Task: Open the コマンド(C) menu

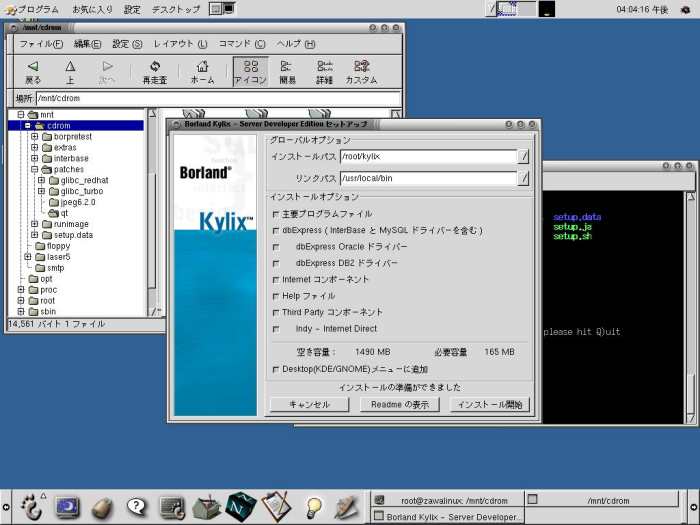Action: click(x=242, y=44)
